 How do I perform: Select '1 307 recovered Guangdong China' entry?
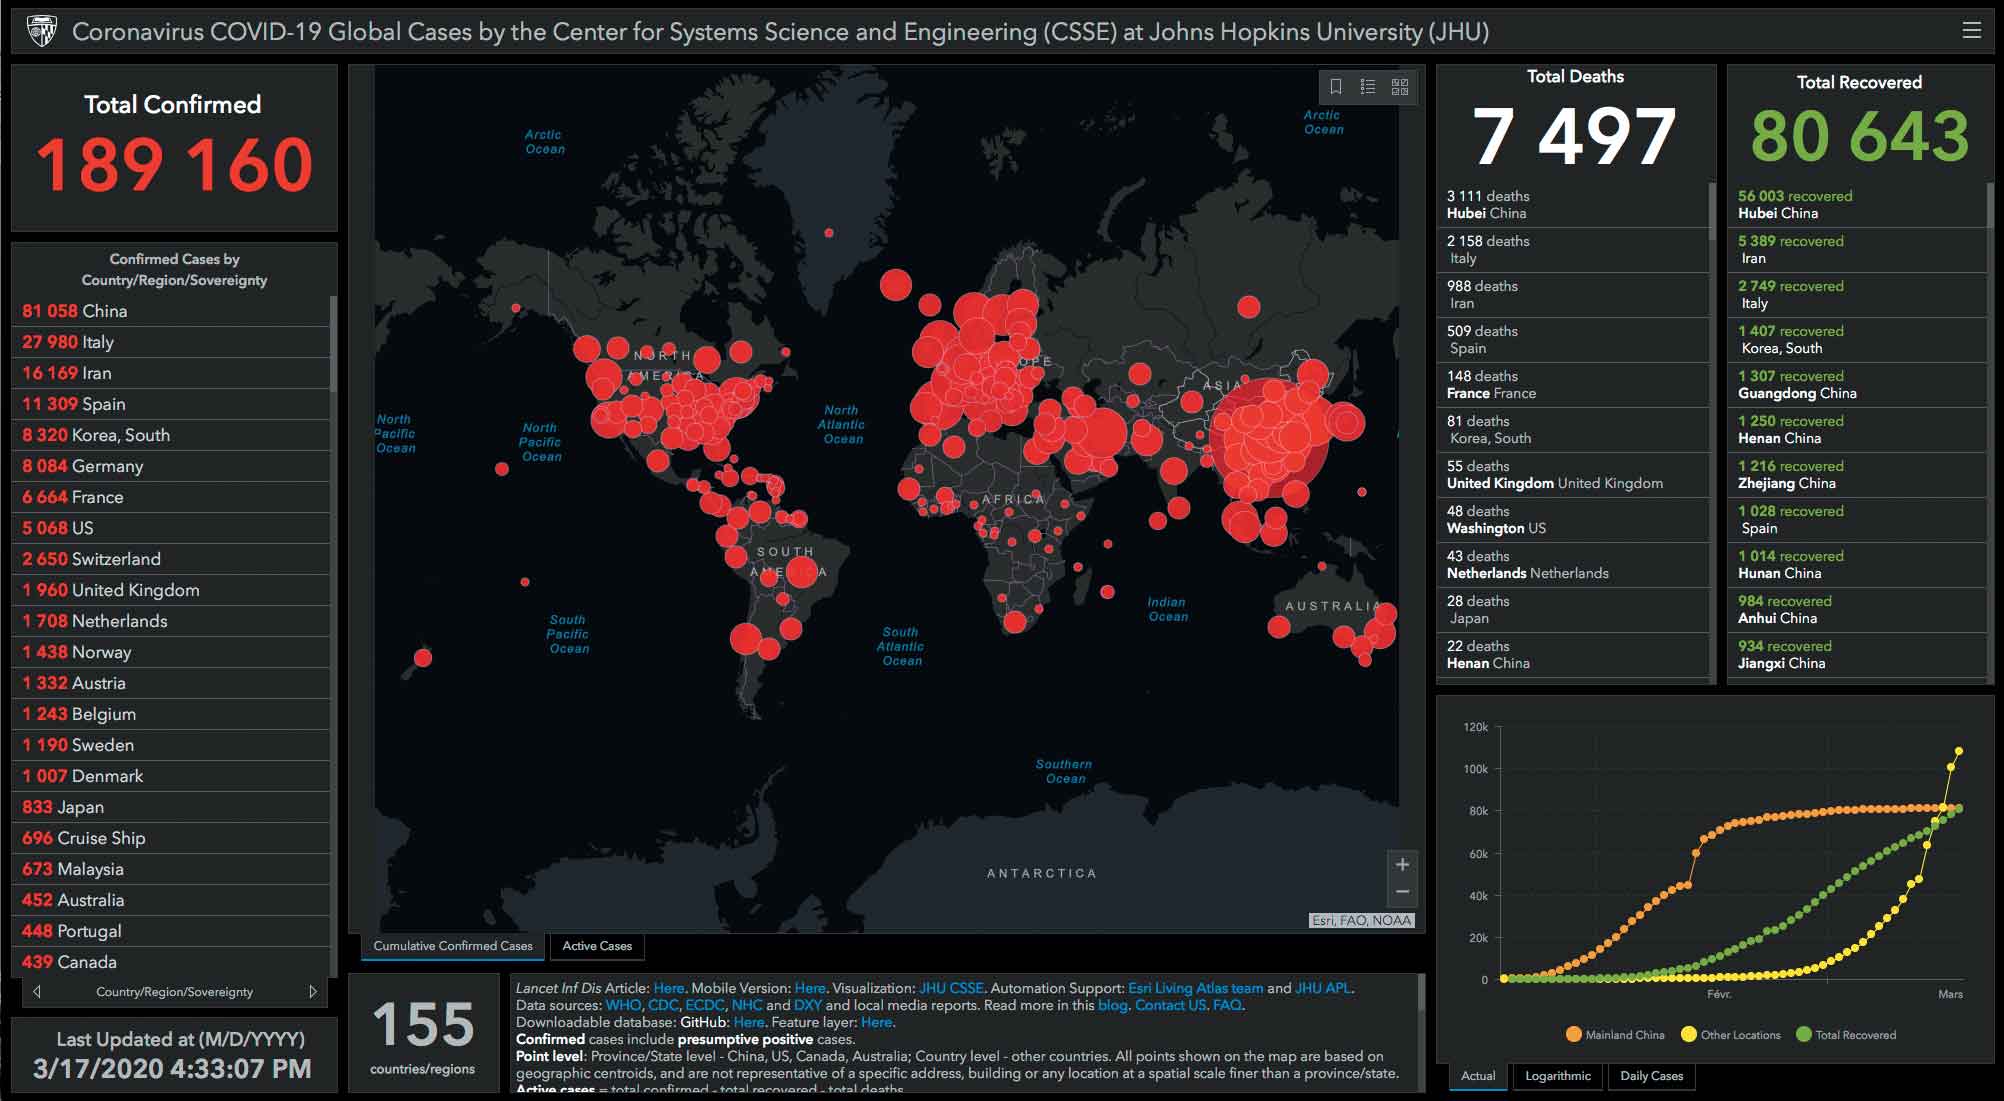(x=1858, y=385)
